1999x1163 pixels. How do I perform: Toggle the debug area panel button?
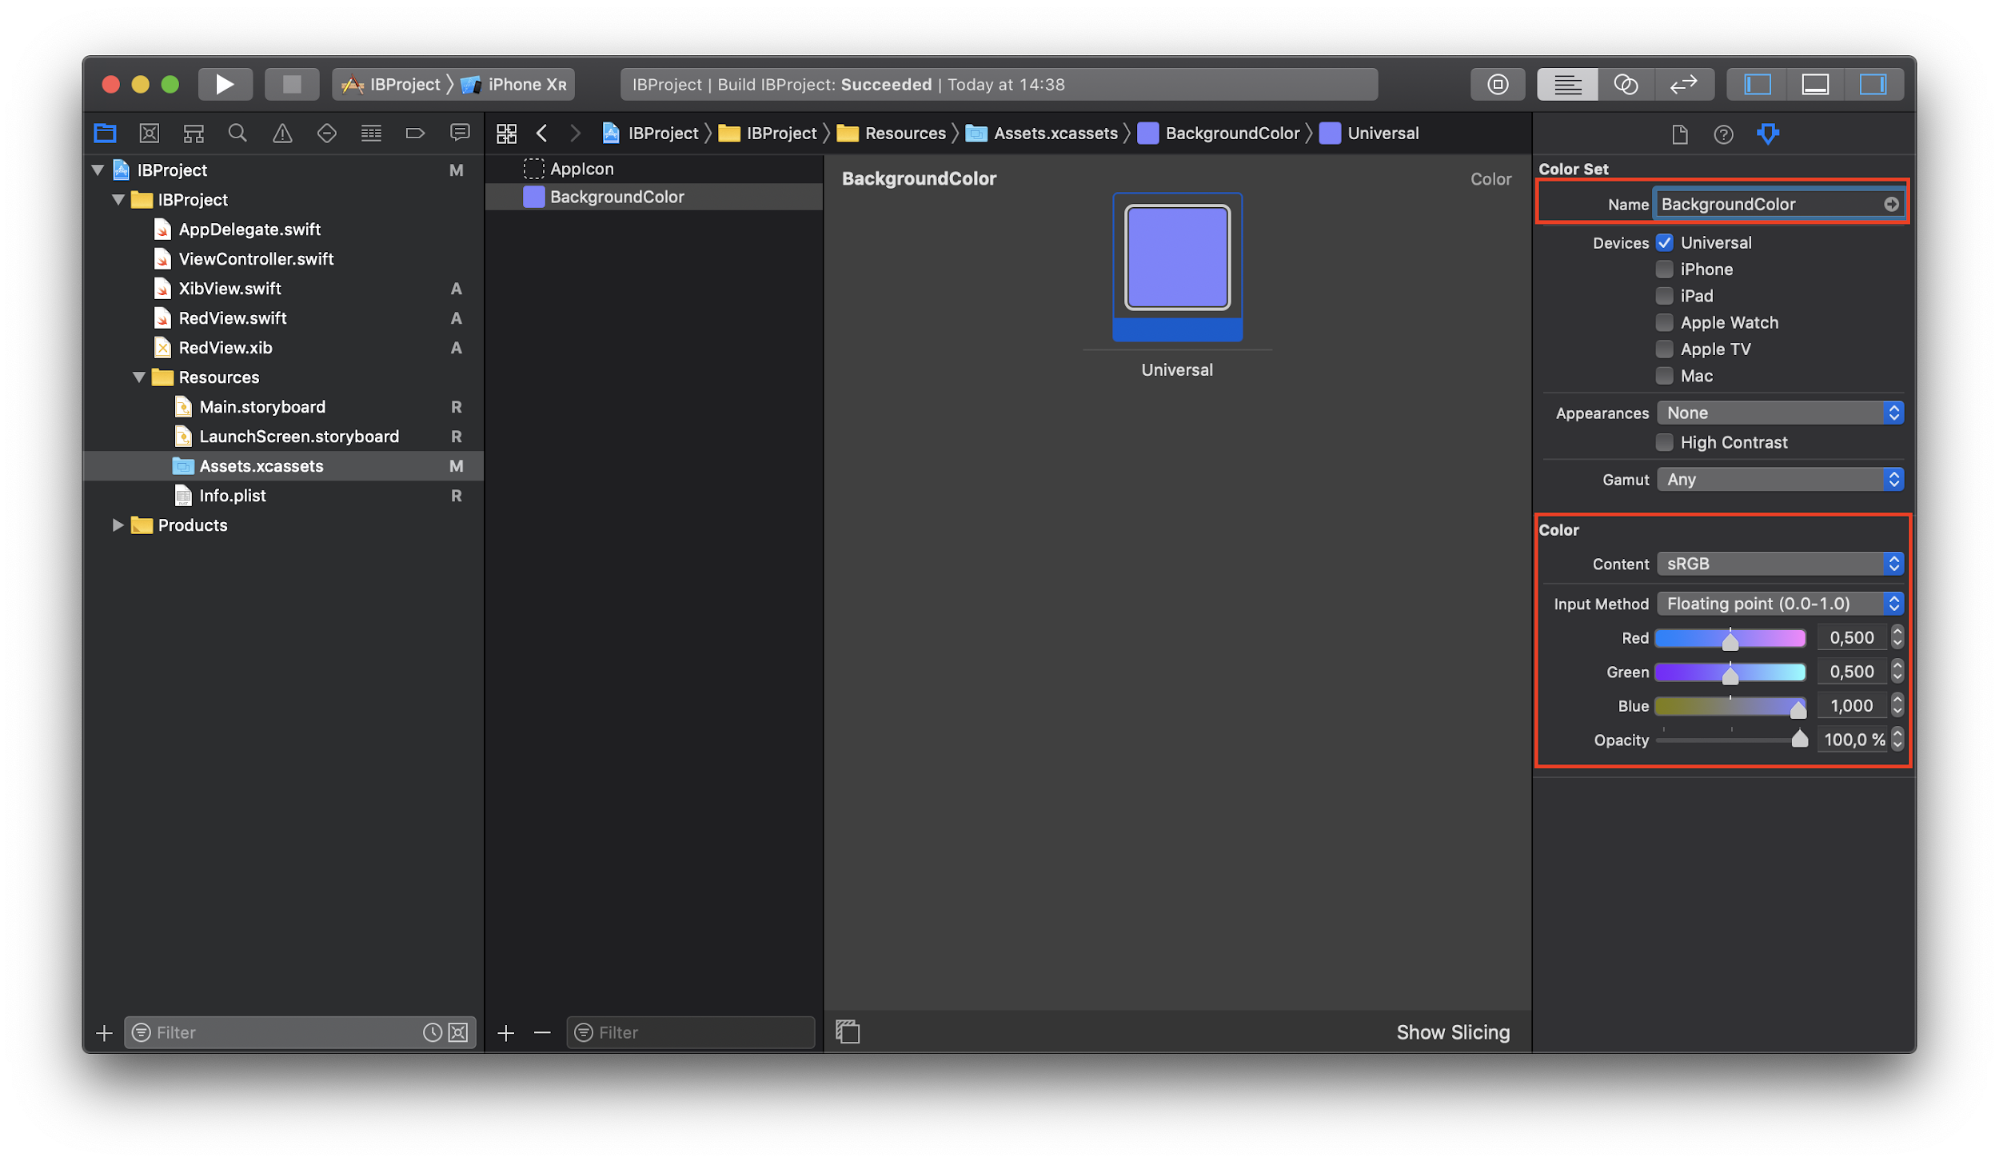(1815, 84)
